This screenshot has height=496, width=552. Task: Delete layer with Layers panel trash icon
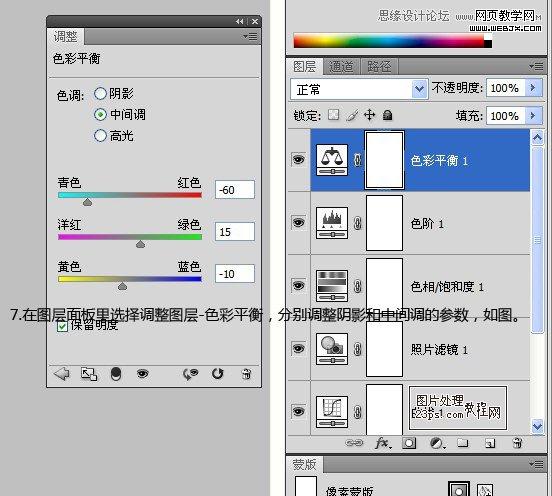[517, 443]
